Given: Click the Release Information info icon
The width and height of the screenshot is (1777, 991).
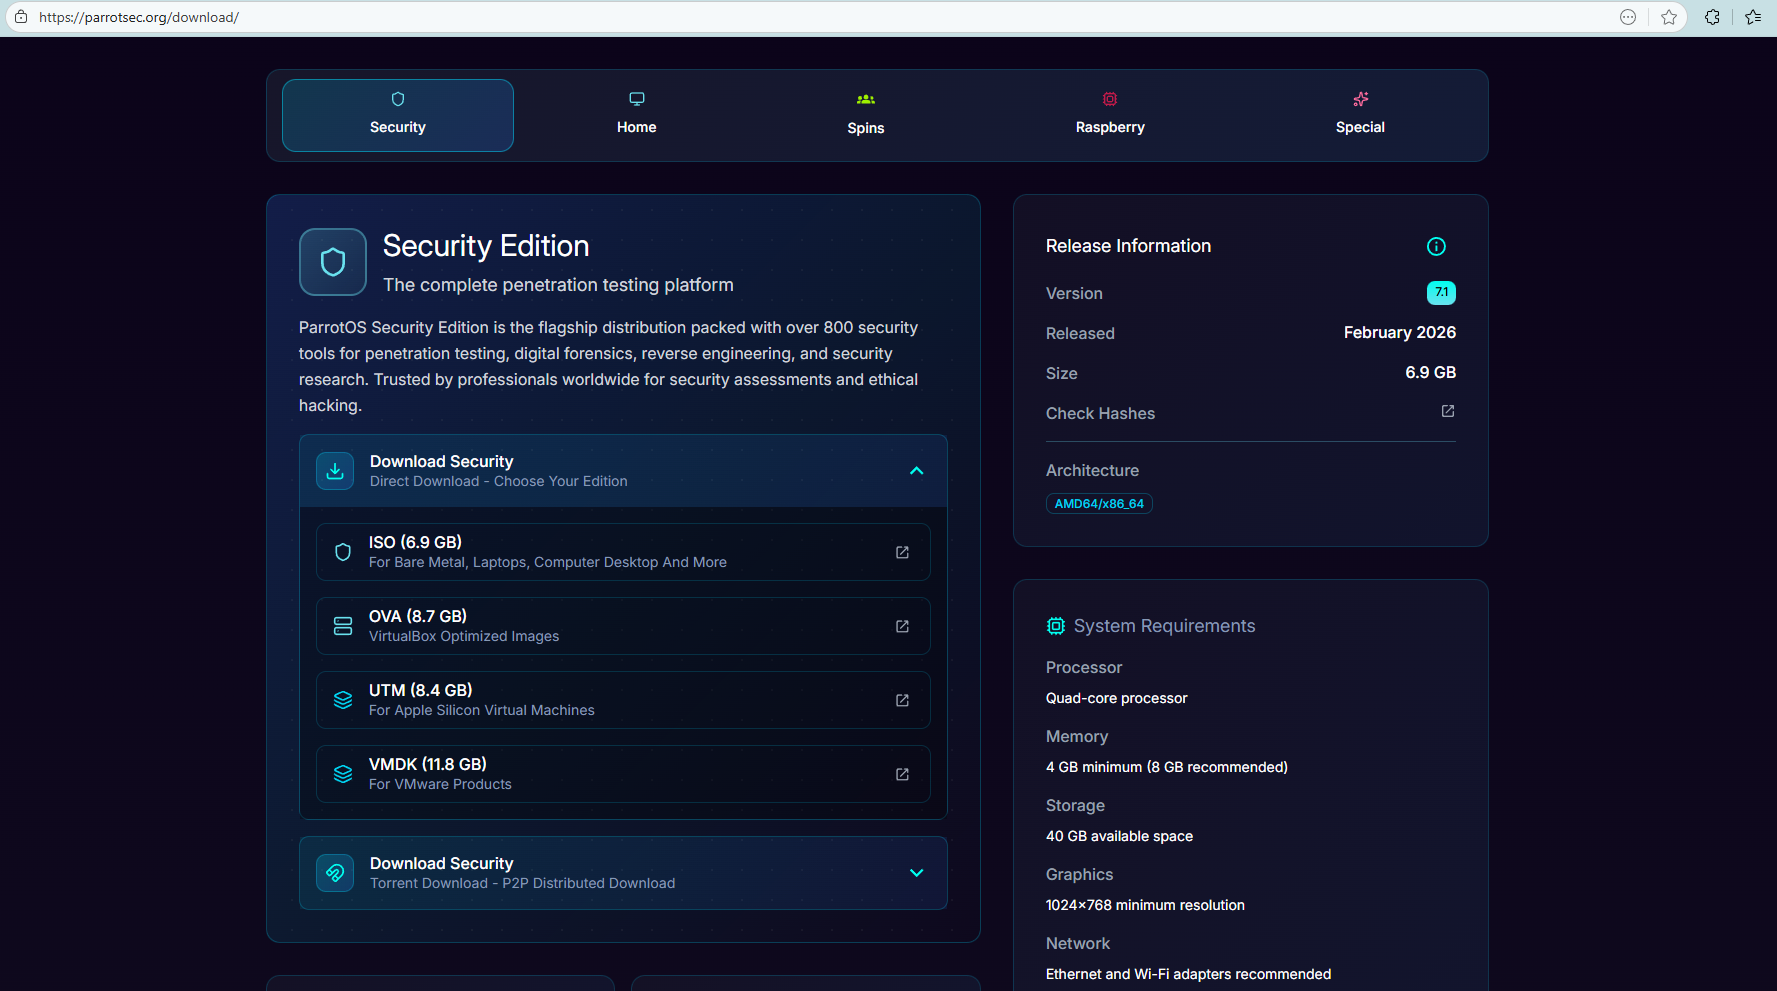Looking at the screenshot, I should (x=1436, y=246).
